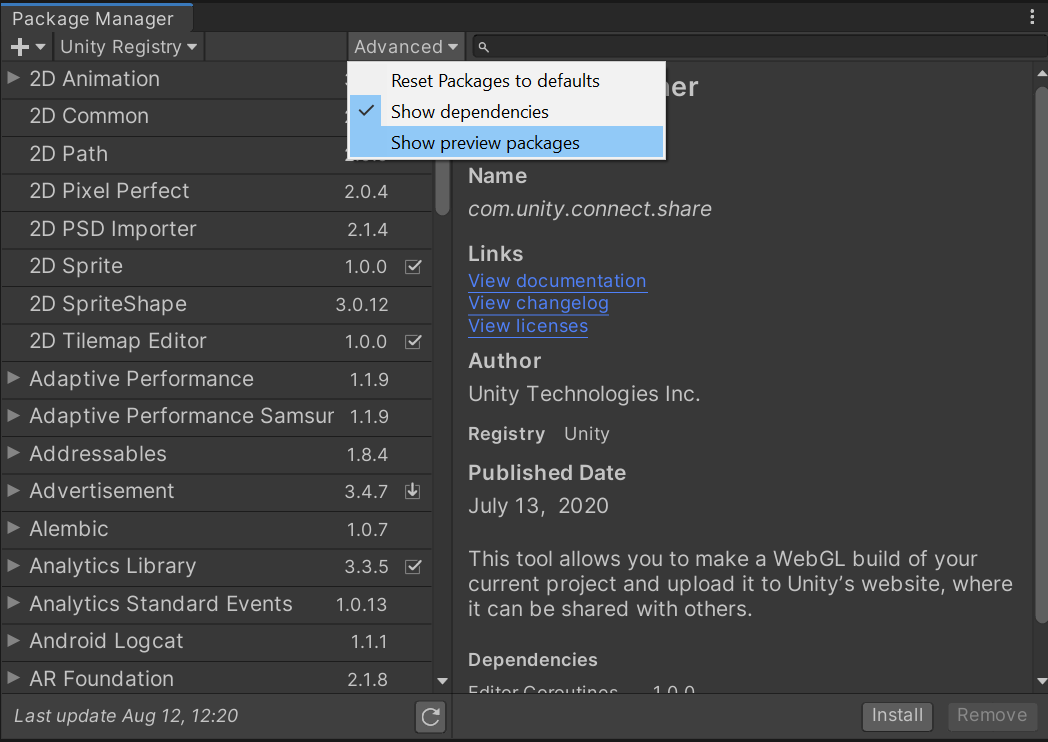Image resolution: width=1048 pixels, height=742 pixels.
Task: Open the Unity Registry dropdown
Action: [x=127, y=46]
